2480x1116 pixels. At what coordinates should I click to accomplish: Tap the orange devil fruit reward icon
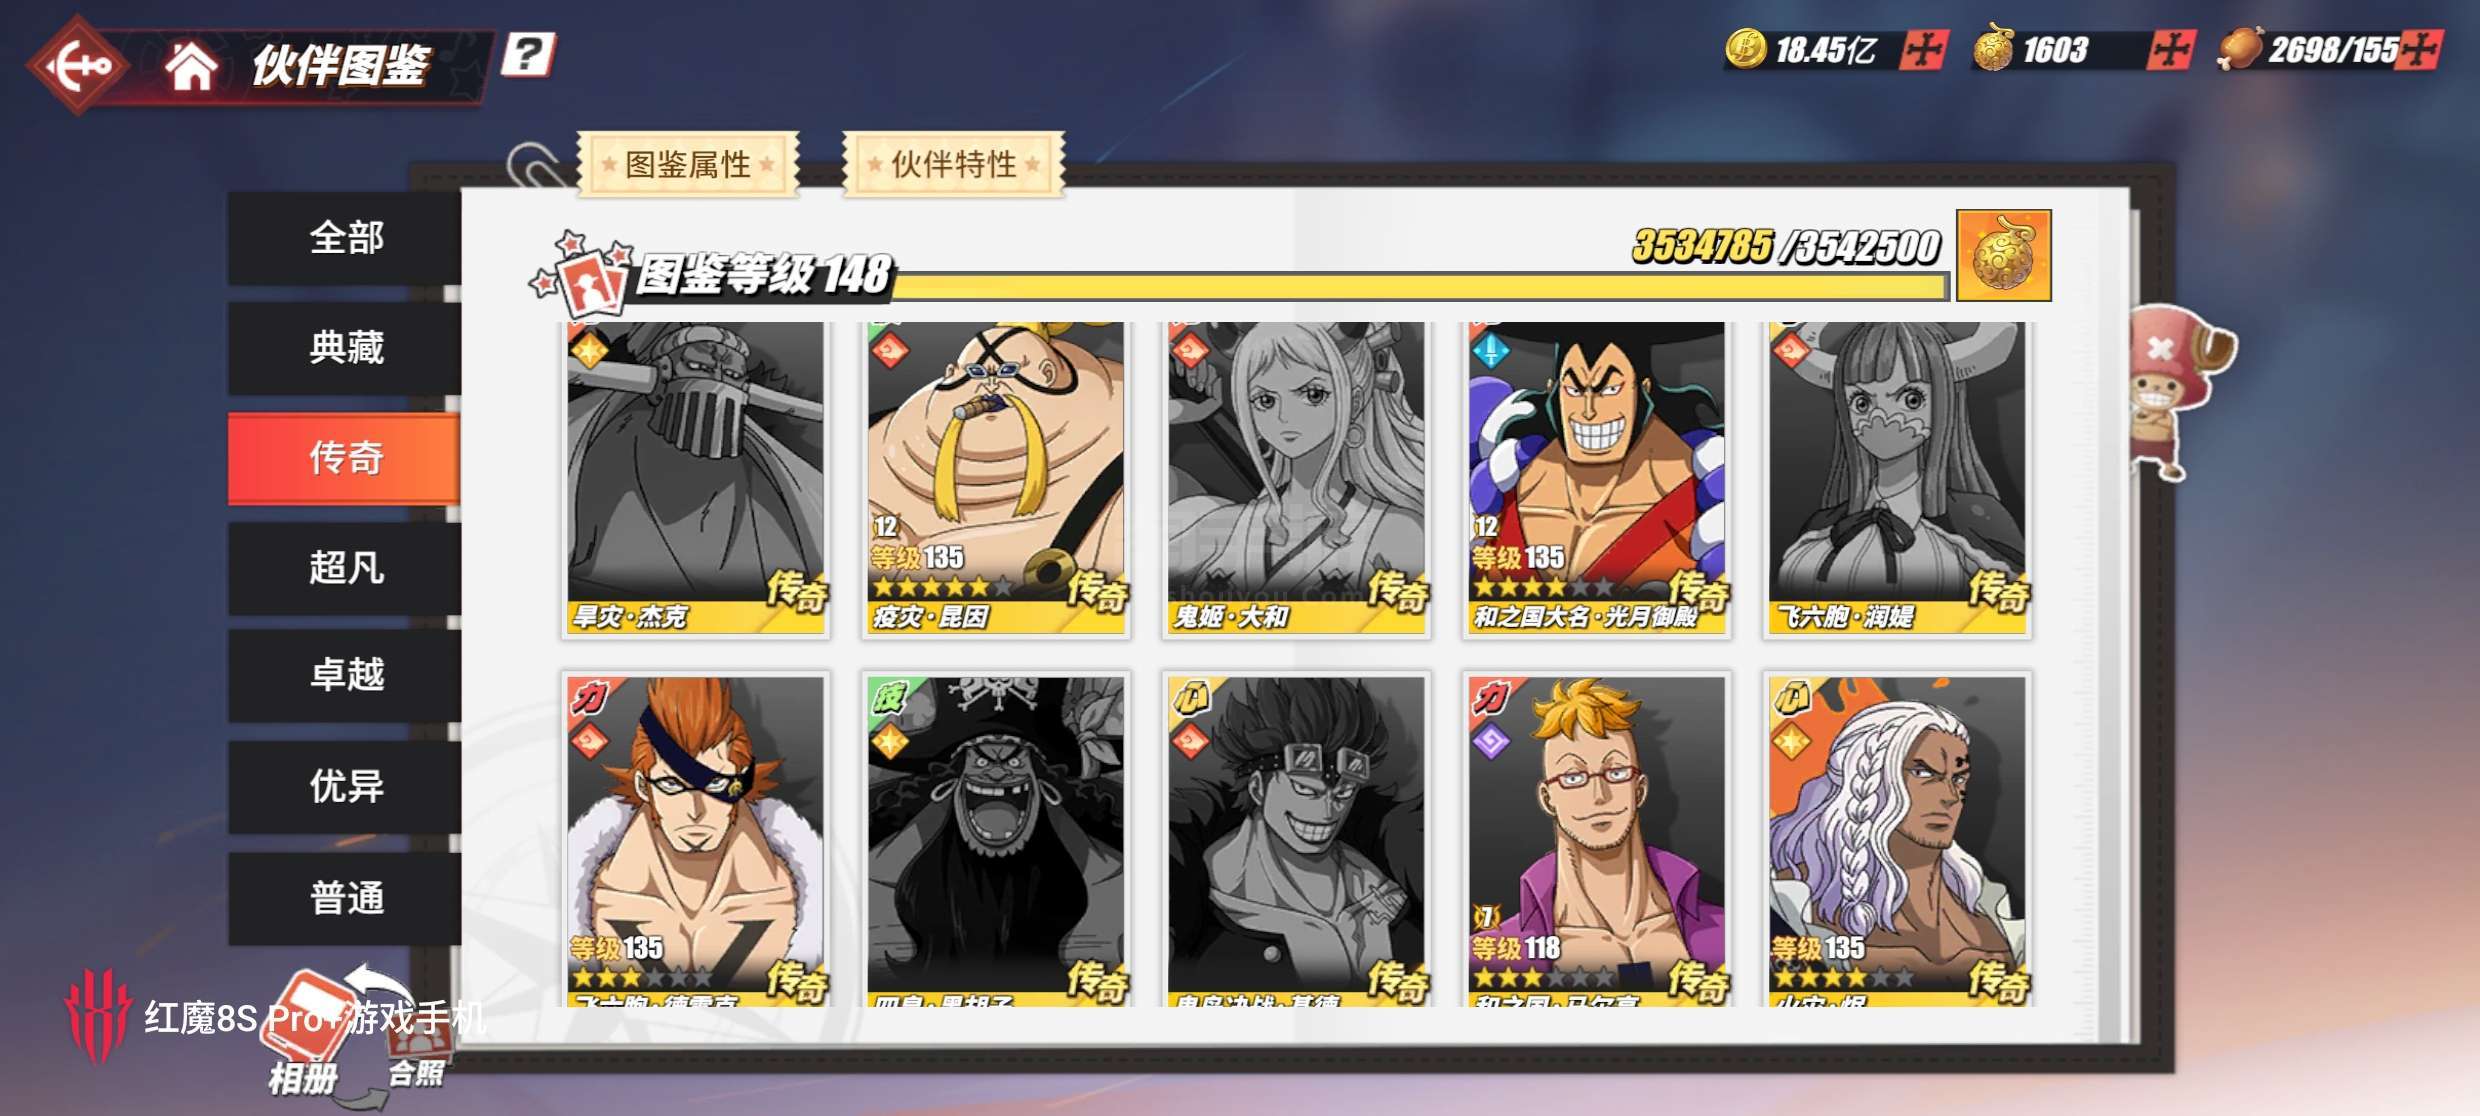pyautogui.click(x=2003, y=255)
